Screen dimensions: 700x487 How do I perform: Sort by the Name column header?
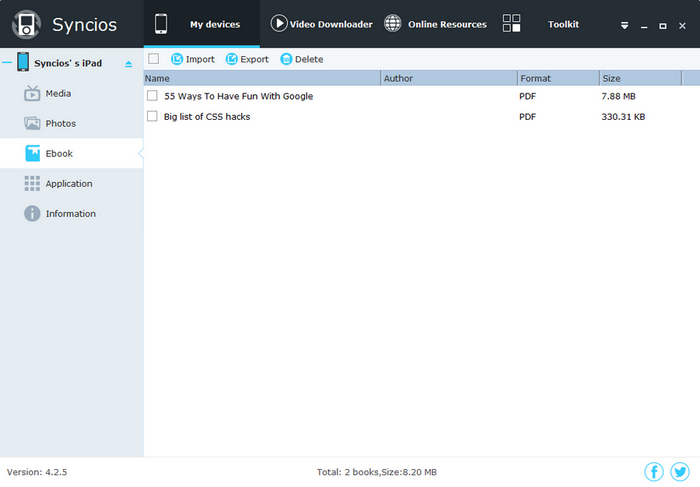point(262,78)
